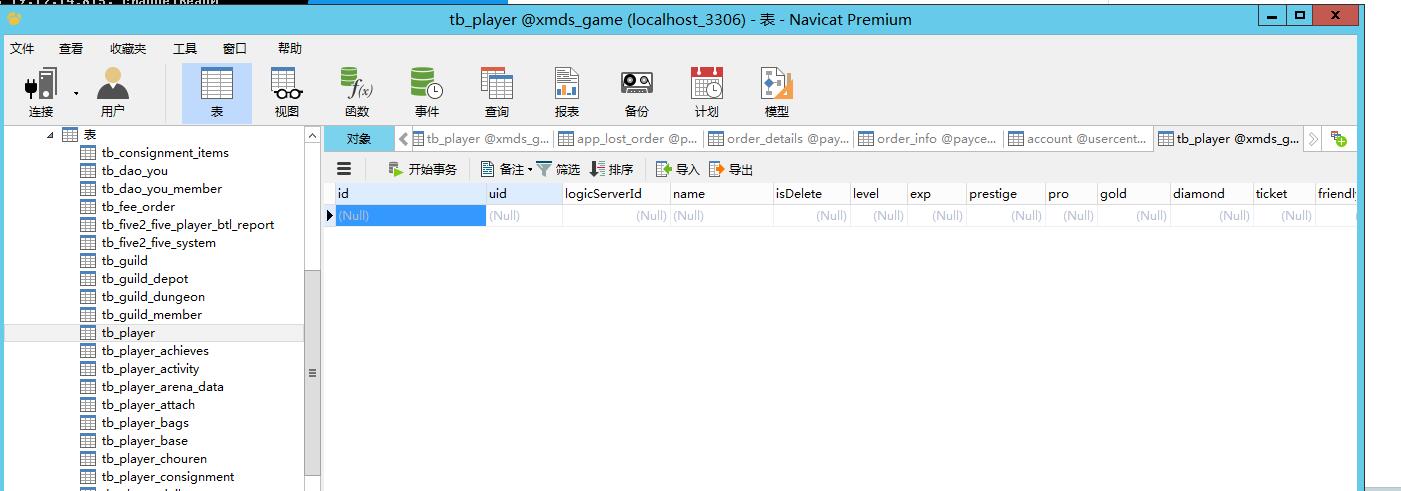Image resolution: width=1401 pixels, height=491 pixels.
Task: Select the 视图 (View) toolbar icon
Action: point(287,92)
